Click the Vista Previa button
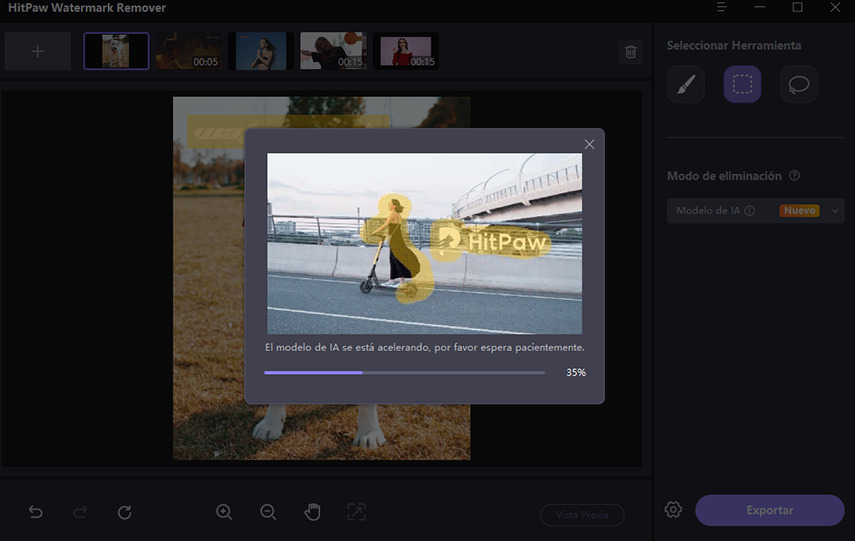Viewport: 855px width, 541px height. click(582, 515)
